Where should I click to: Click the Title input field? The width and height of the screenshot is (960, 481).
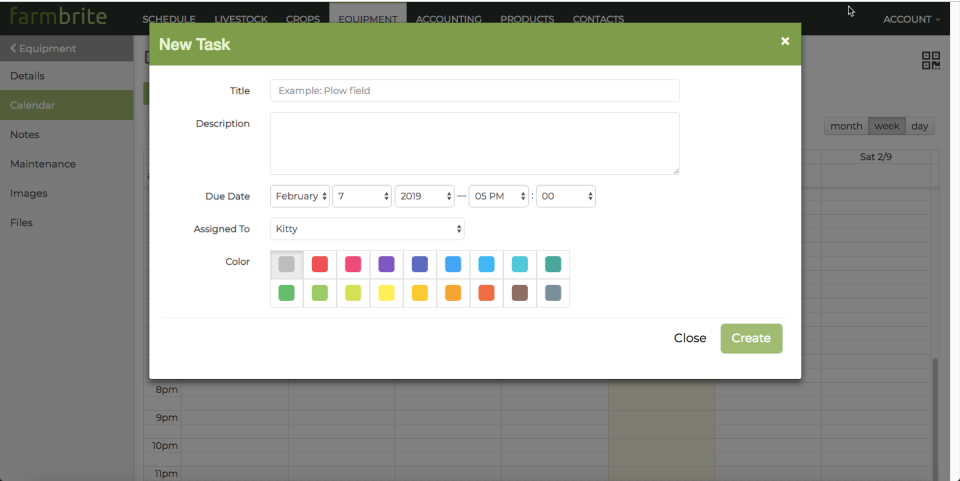coord(474,91)
